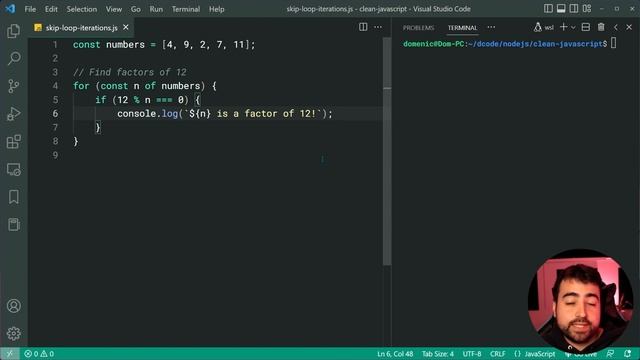The height and width of the screenshot is (360, 640).
Task: Change indentation via Tab Size: 4
Action: (x=438, y=354)
